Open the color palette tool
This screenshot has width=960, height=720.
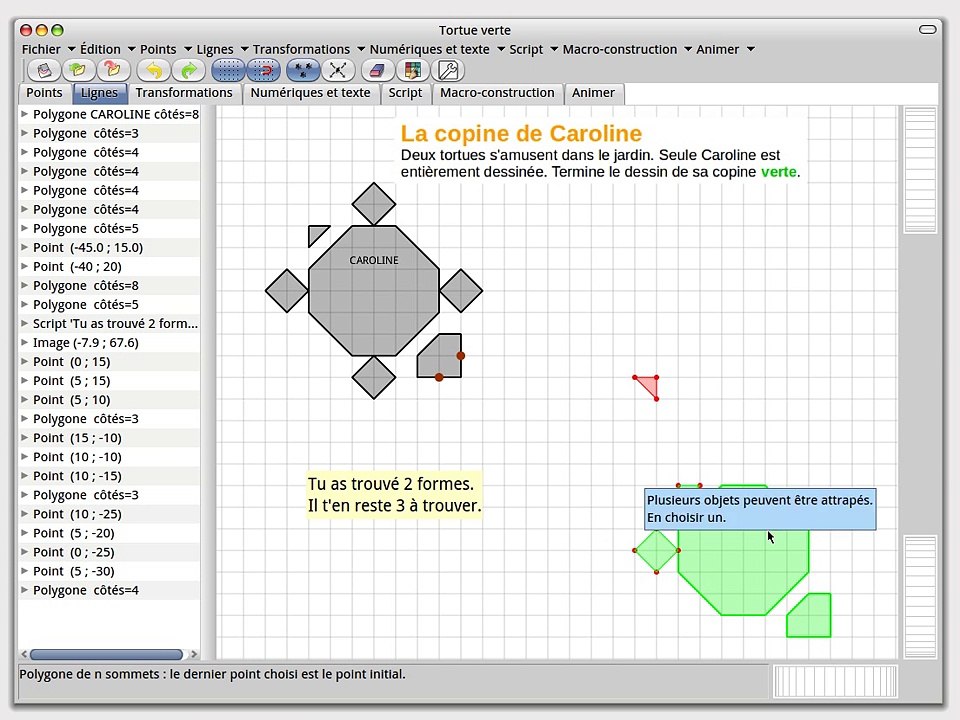(413, 70)
